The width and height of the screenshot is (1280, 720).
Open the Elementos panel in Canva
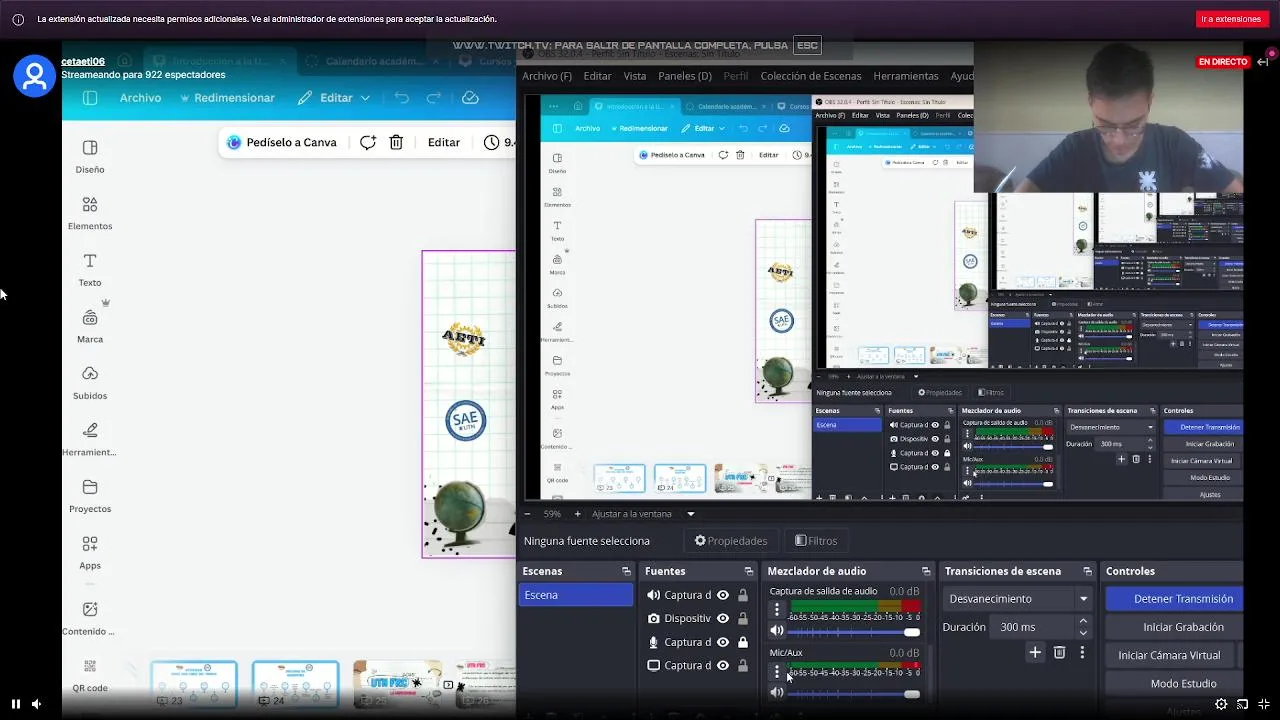coord(90,213)
